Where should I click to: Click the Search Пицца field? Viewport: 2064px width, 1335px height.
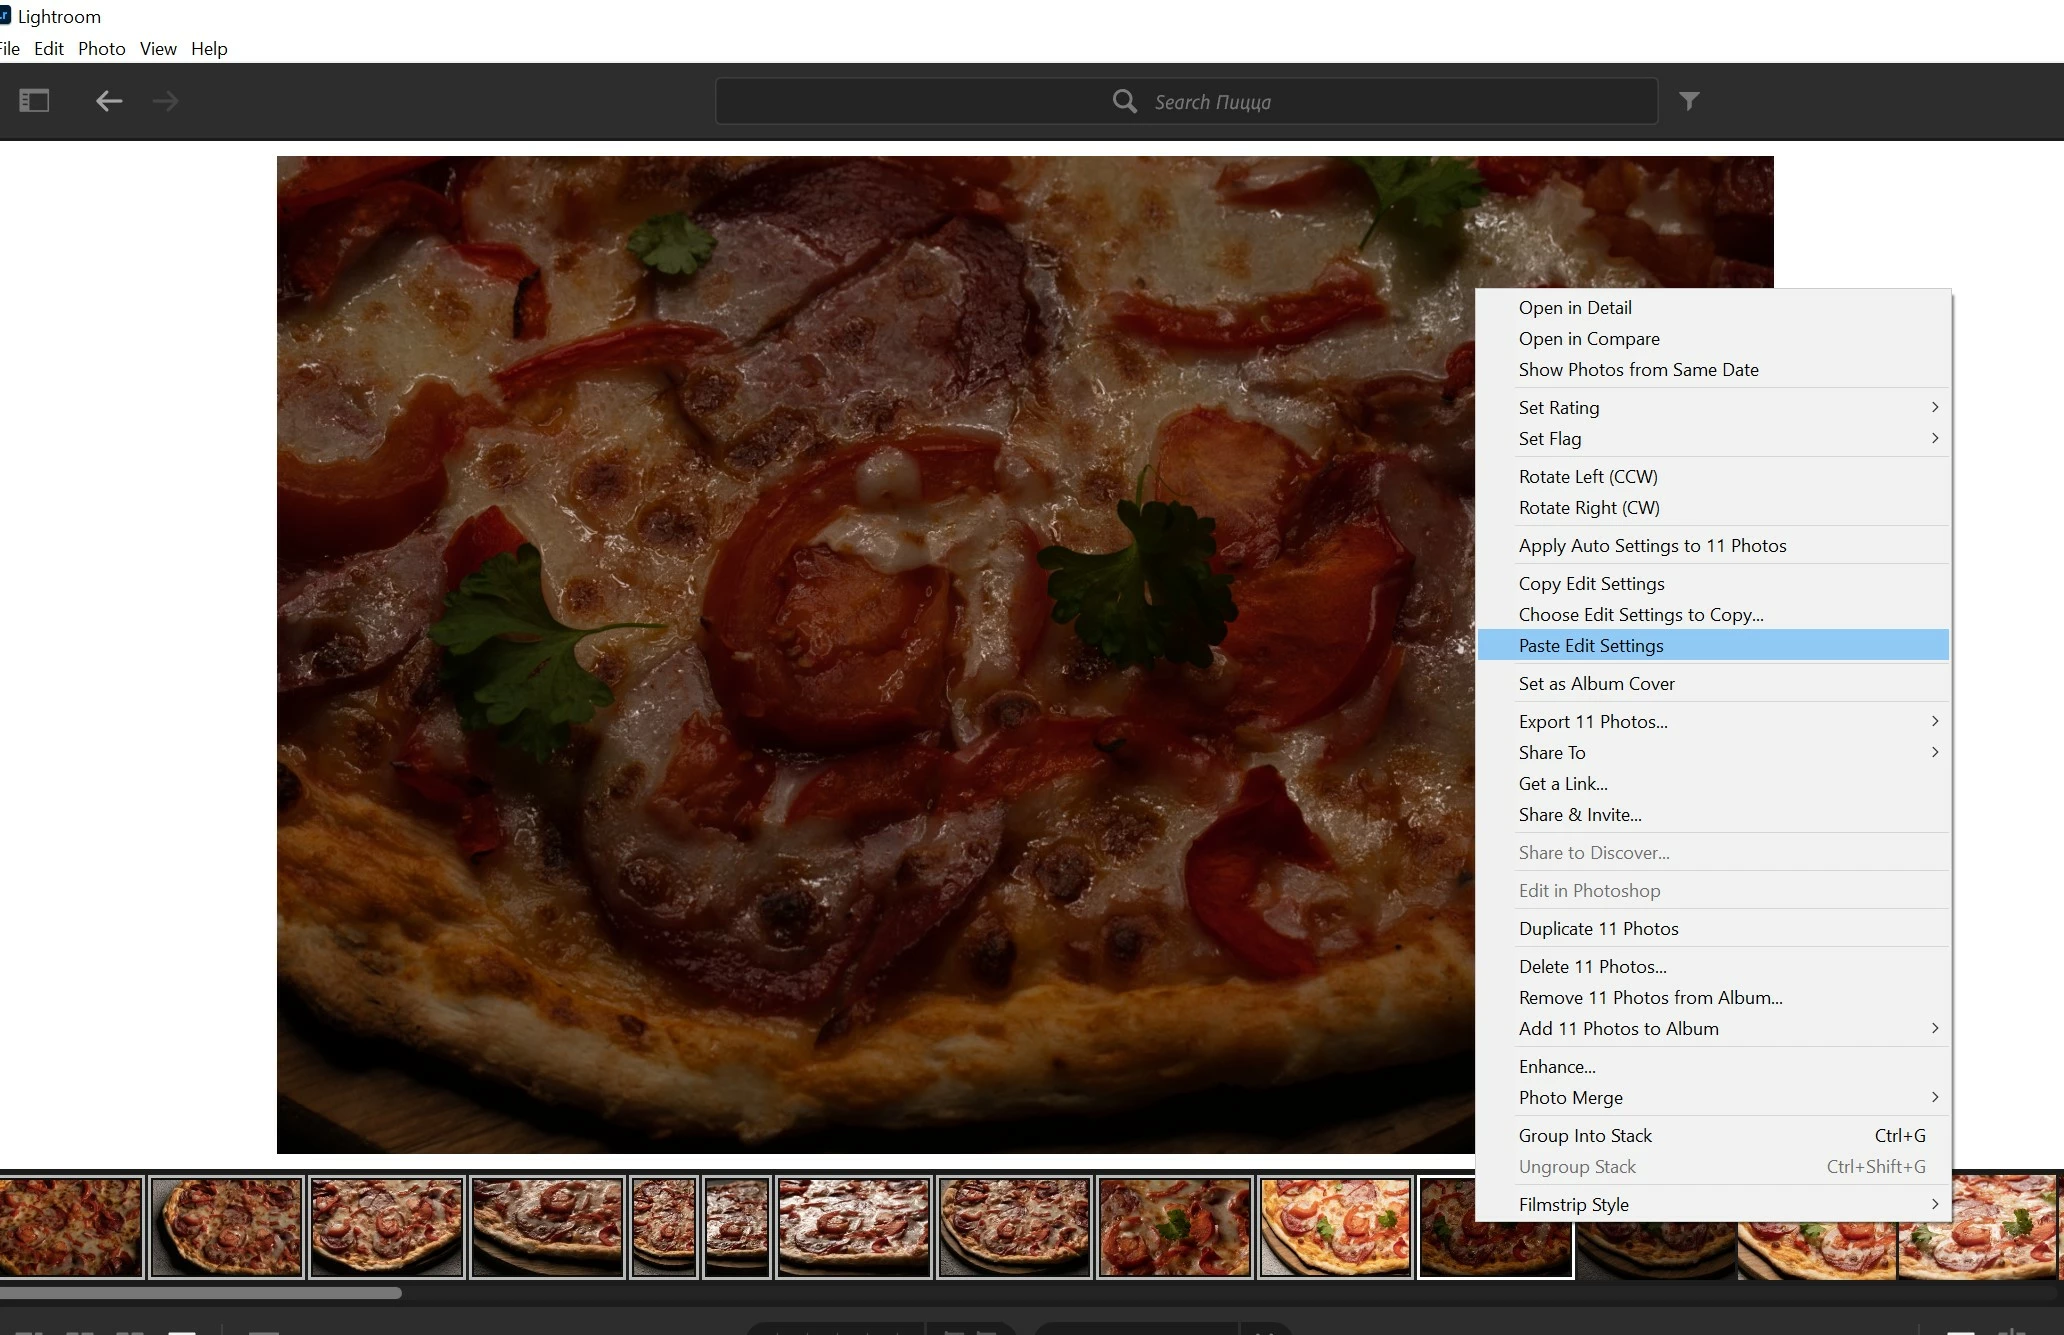(1212, 102)
